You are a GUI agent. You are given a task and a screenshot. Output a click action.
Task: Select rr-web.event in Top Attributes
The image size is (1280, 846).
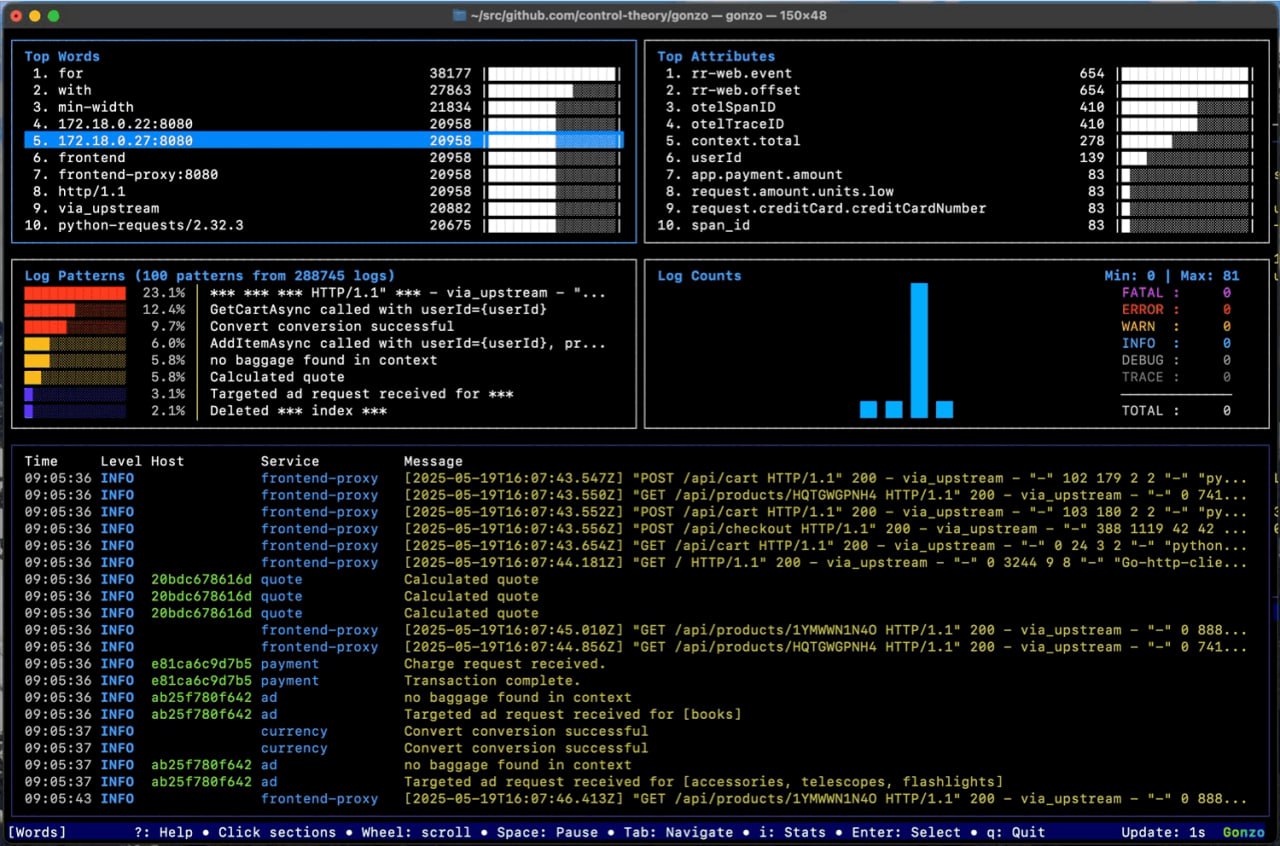tap(741, 73)
